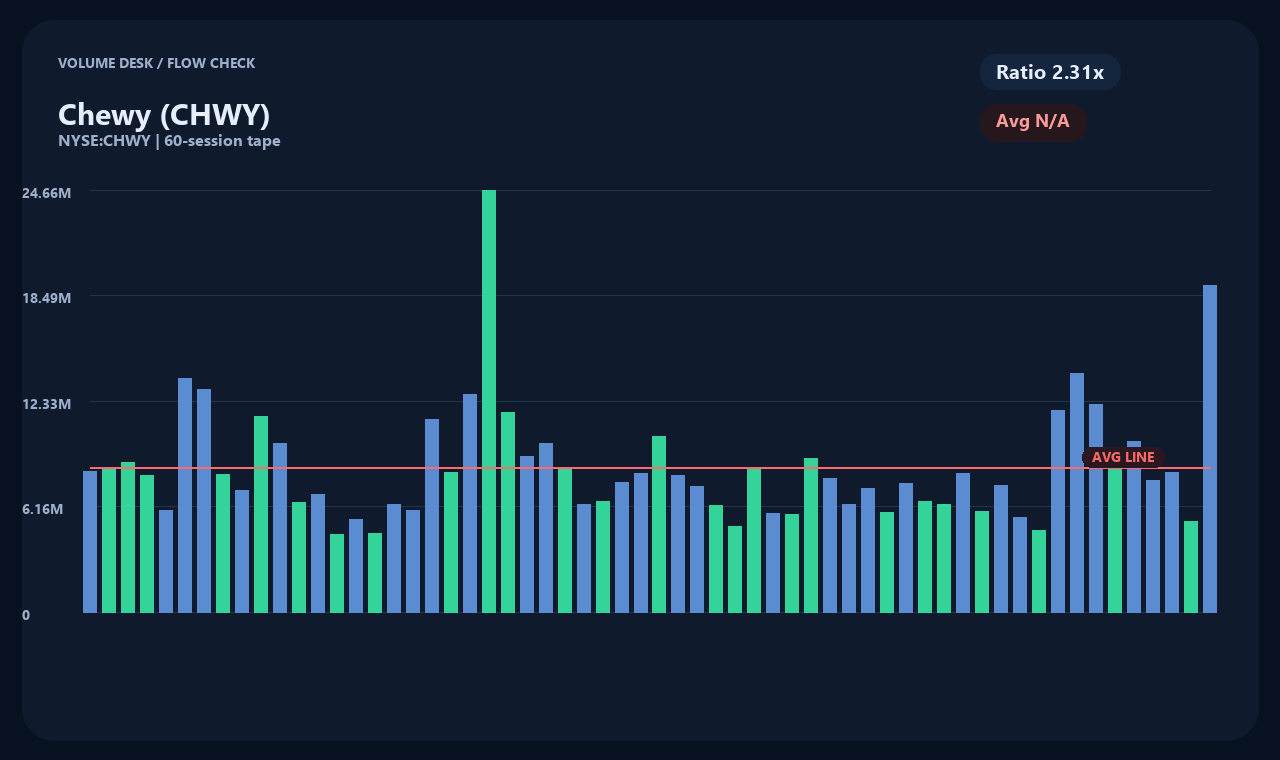Select the 18.49M axis label
The height and width of the screenshot is (760, 1280).
[46, 298]
